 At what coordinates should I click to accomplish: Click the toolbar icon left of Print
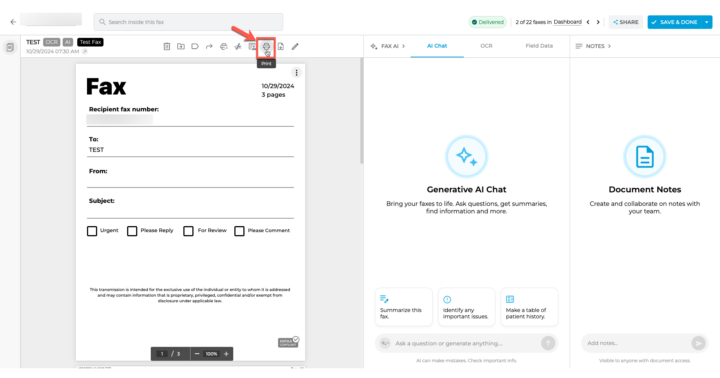[252, 46]
